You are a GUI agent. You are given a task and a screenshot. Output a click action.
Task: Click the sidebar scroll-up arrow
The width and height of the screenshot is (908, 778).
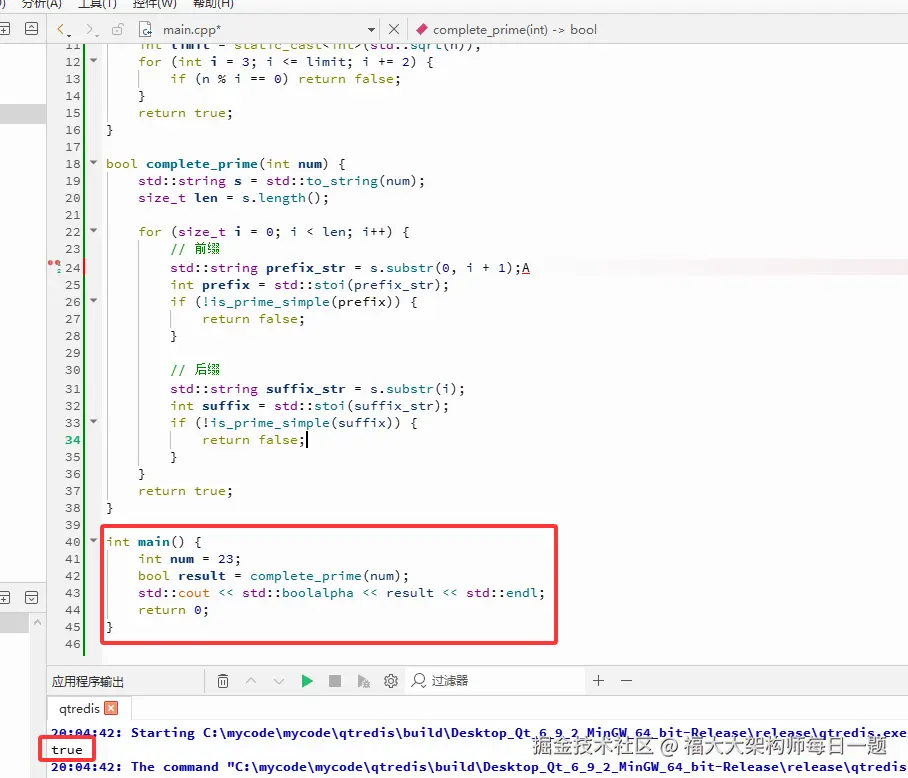point(37,623)
